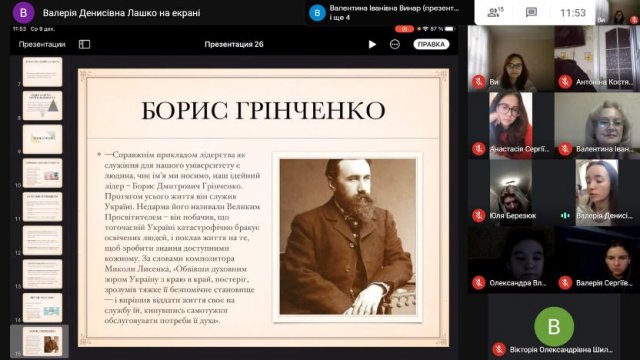Click the Презентация 26 title
This screenshot has width=640, height=360.
(x=234, y=44)
